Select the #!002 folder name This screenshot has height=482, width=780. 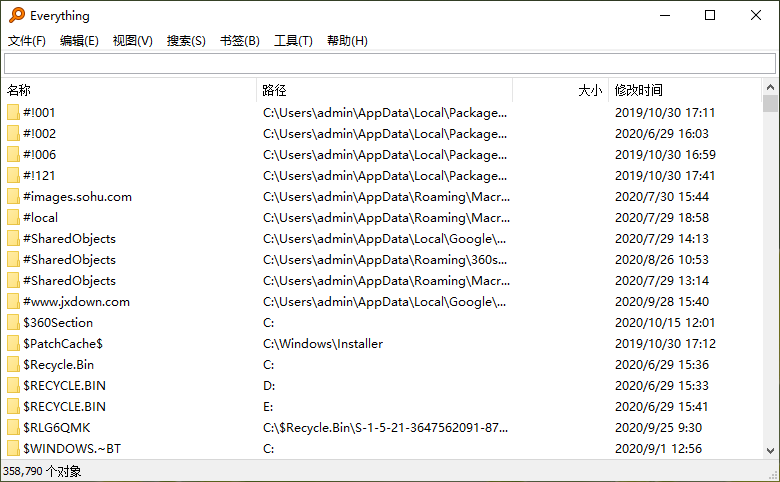tap(39, 134)
